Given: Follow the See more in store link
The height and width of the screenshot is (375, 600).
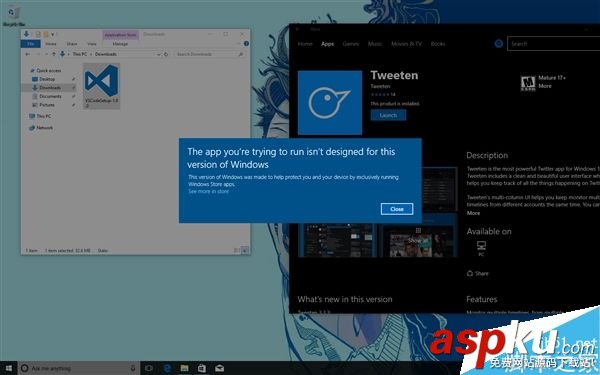Looking at the screenshot, I should 208,191.
